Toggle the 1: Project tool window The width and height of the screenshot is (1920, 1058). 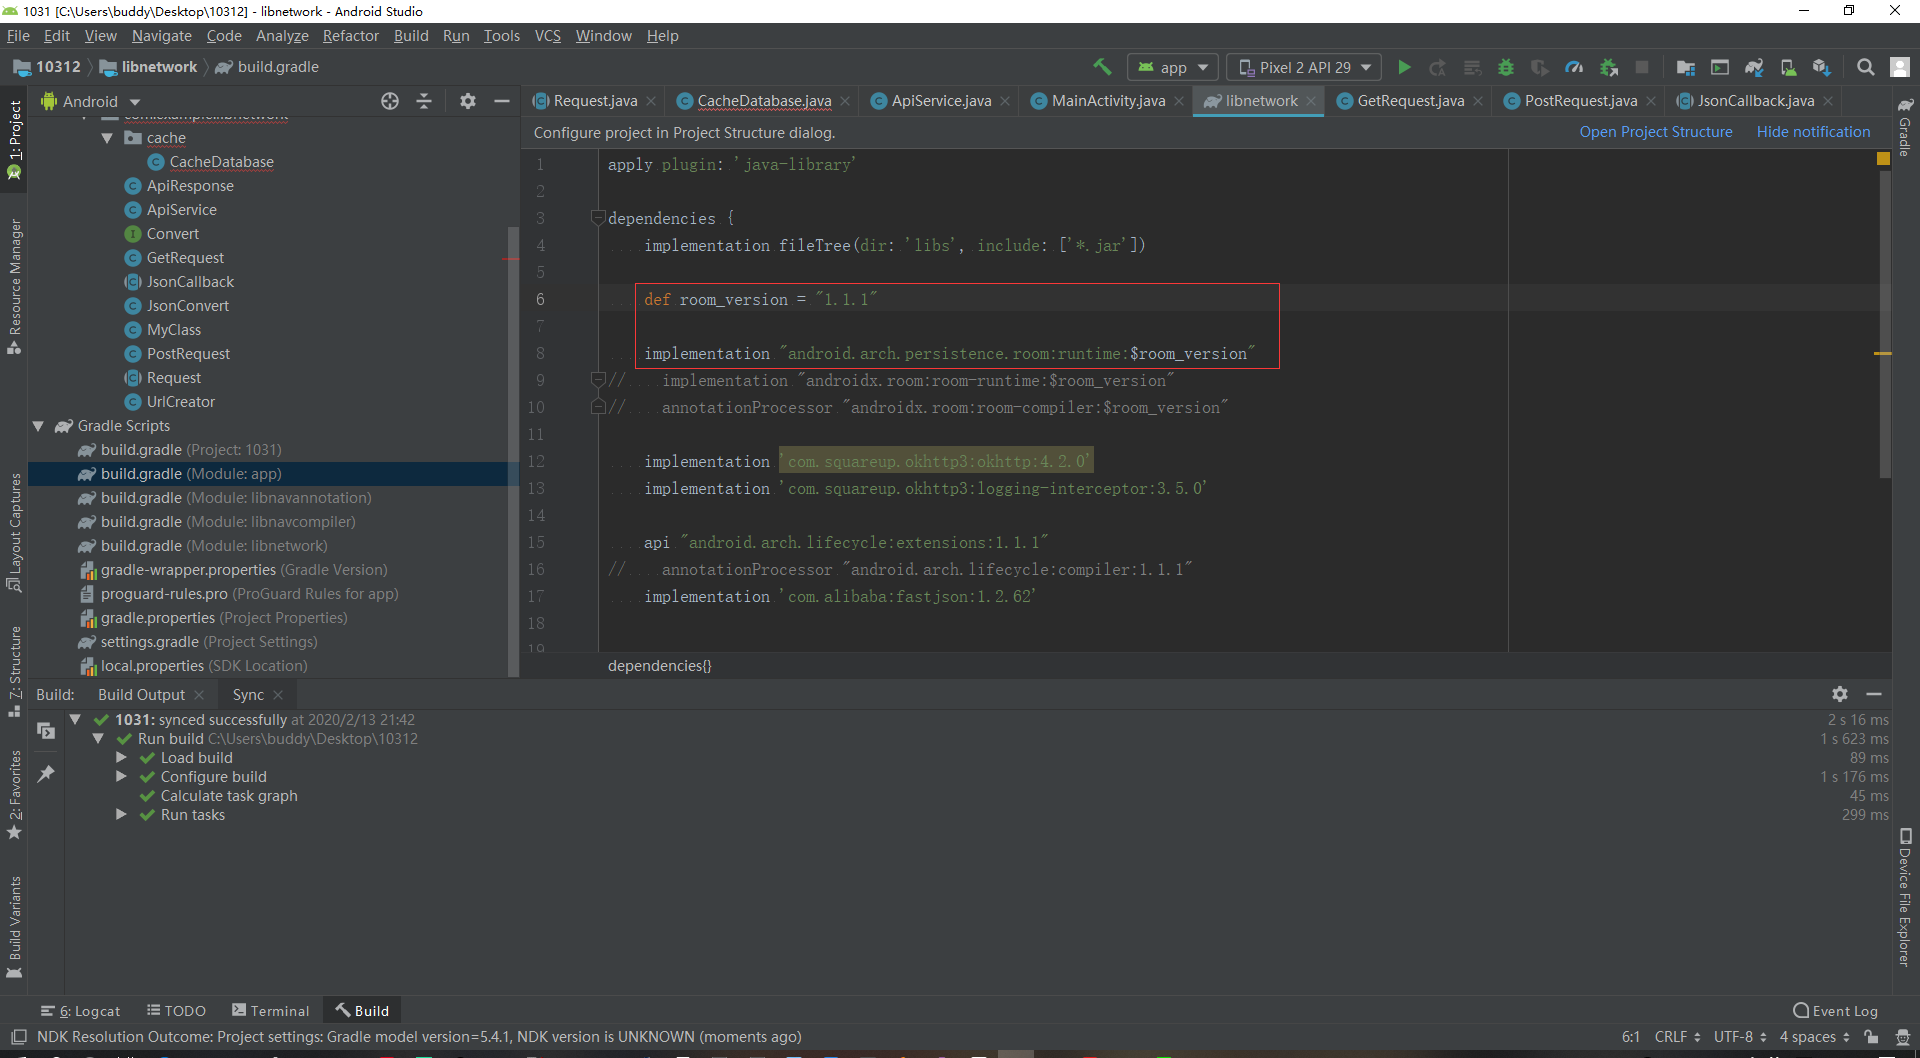(14, 140)
